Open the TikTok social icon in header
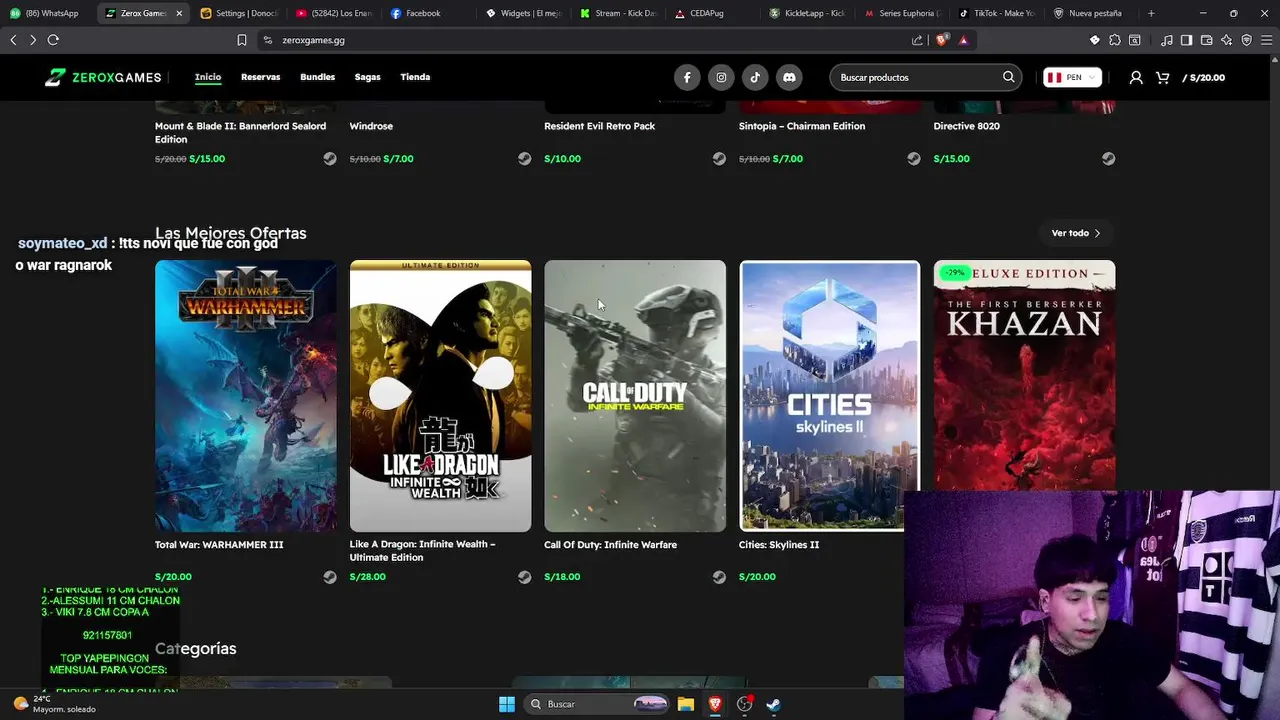 755,77
